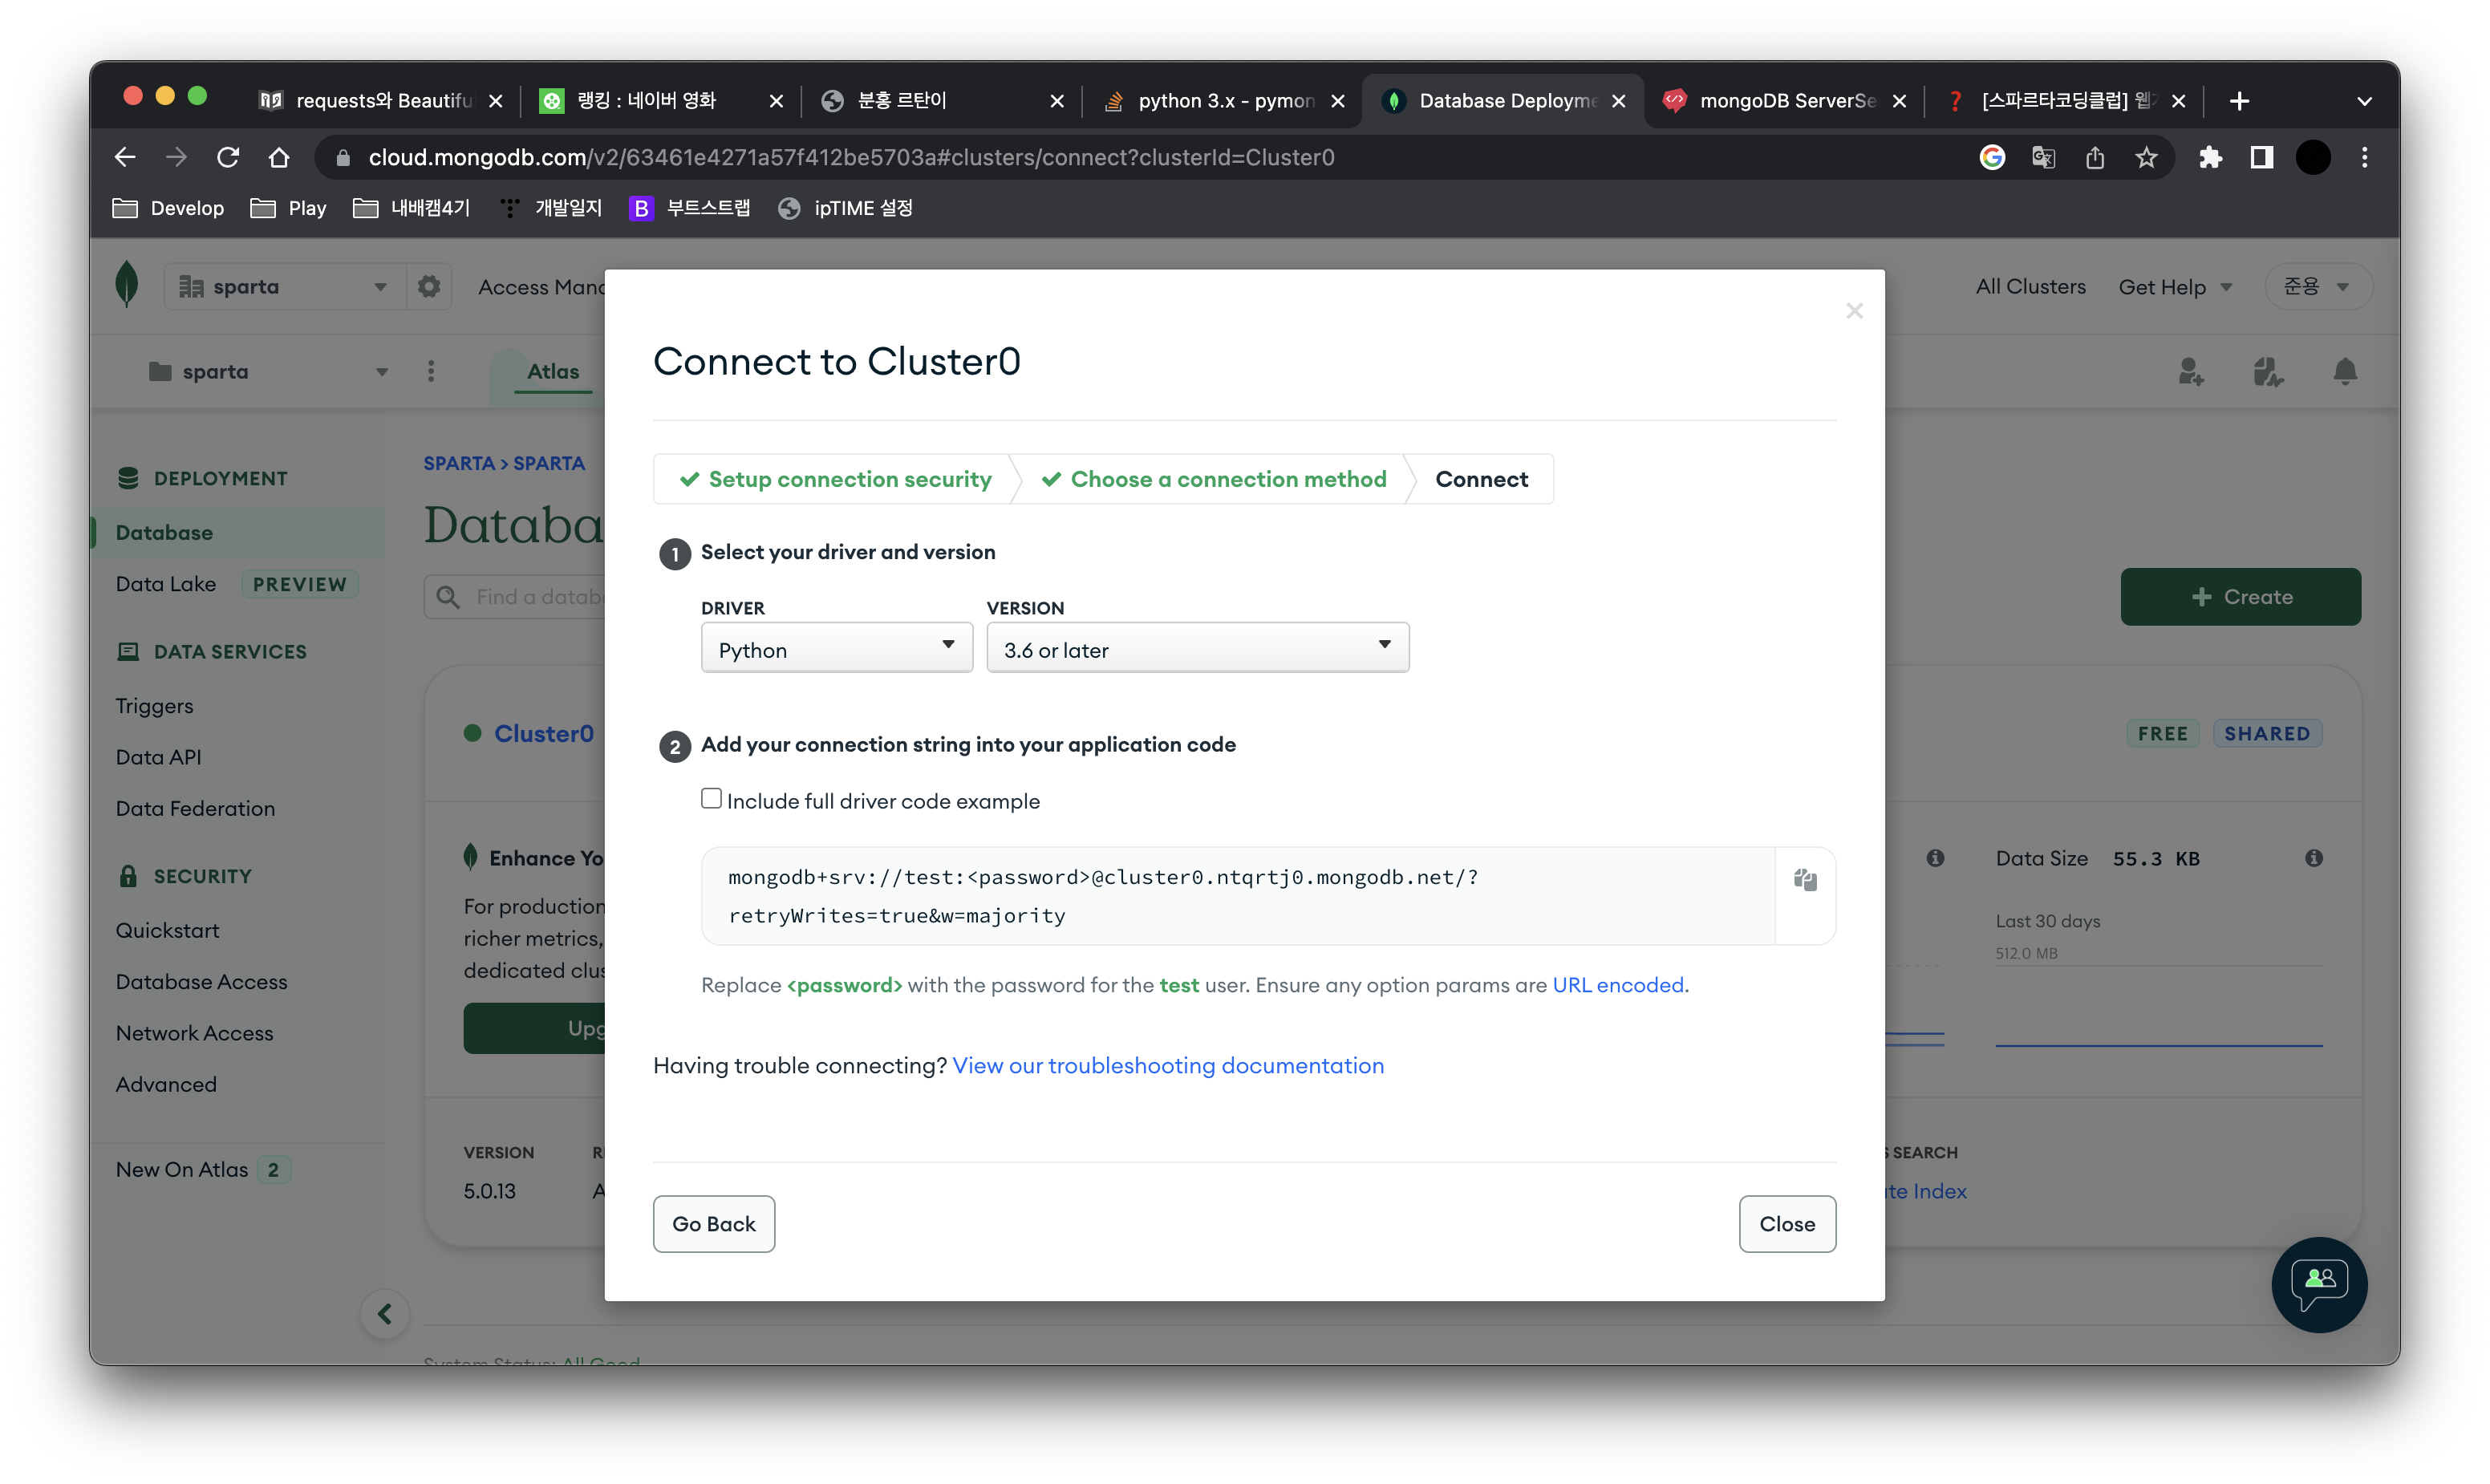The height and width of the screenshot is (1484, 2490).
Task: Open New On Atlas in the sidebar
Action: coord(182,1169)
